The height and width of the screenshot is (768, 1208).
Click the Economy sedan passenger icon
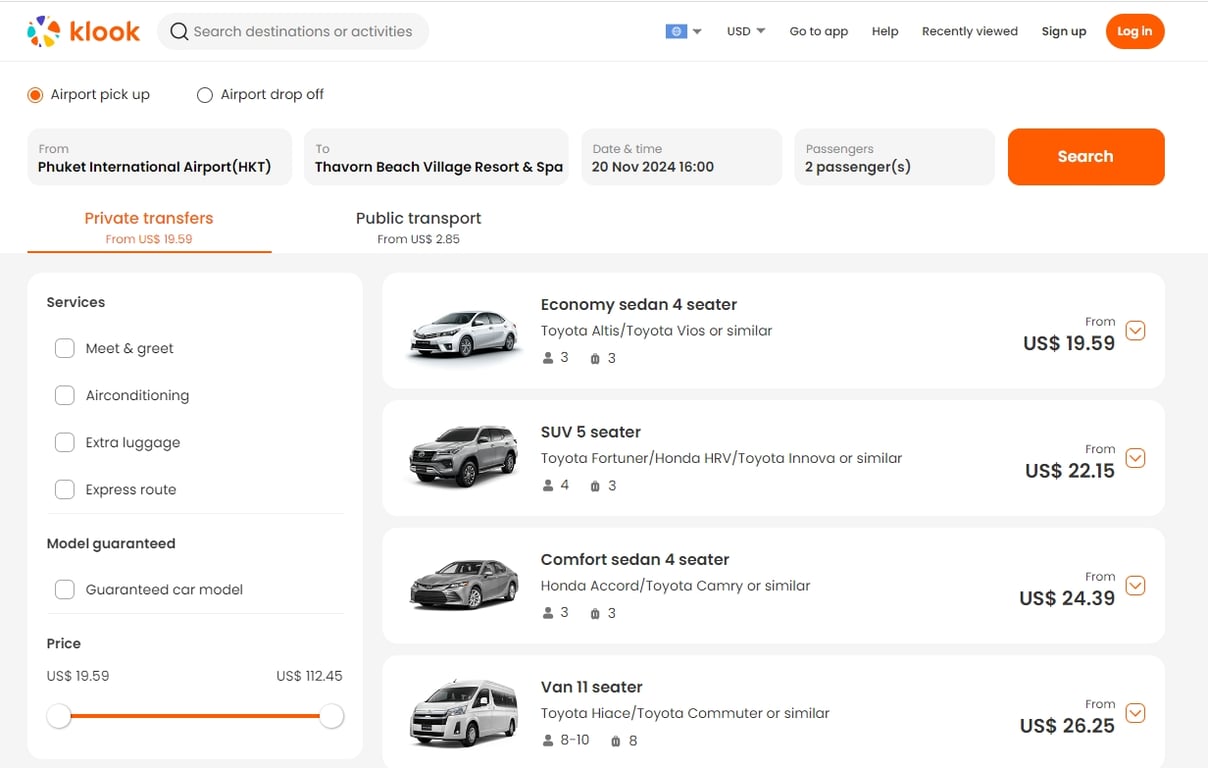pos(548,358)
